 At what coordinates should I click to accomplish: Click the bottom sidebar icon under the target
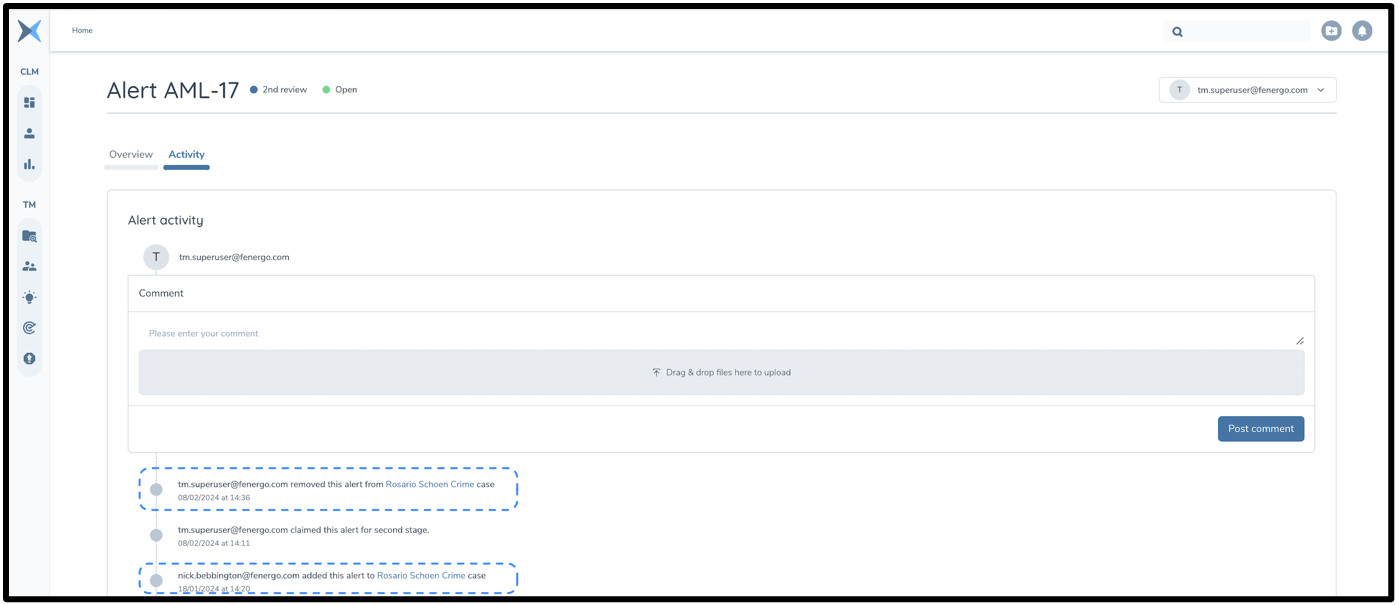[x=30, y=358]
